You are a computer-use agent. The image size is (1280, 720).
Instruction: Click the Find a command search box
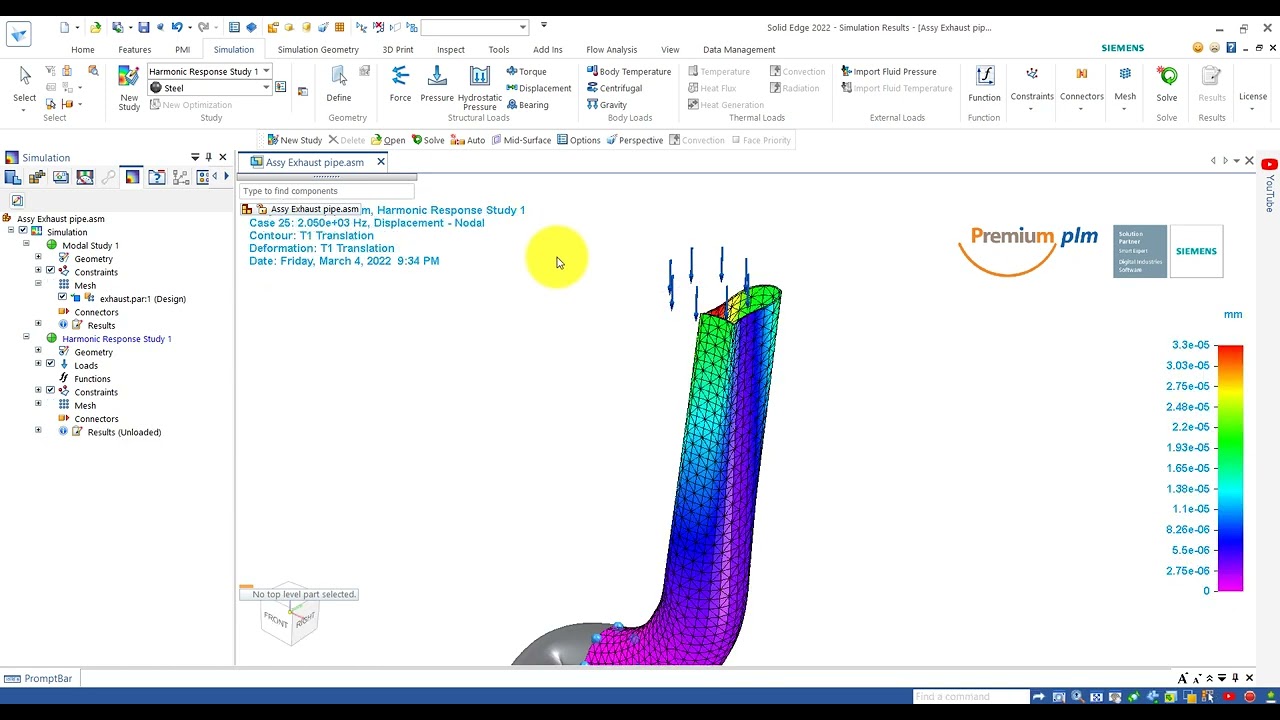pos(971,697)
